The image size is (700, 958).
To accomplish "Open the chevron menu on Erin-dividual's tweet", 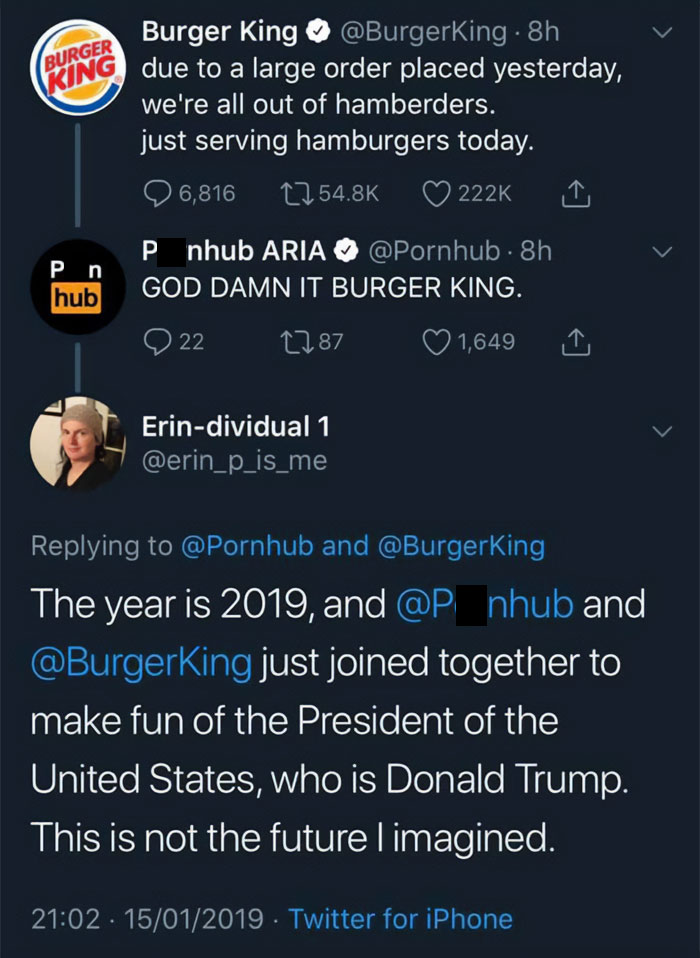I will click(x=660, y=430).
